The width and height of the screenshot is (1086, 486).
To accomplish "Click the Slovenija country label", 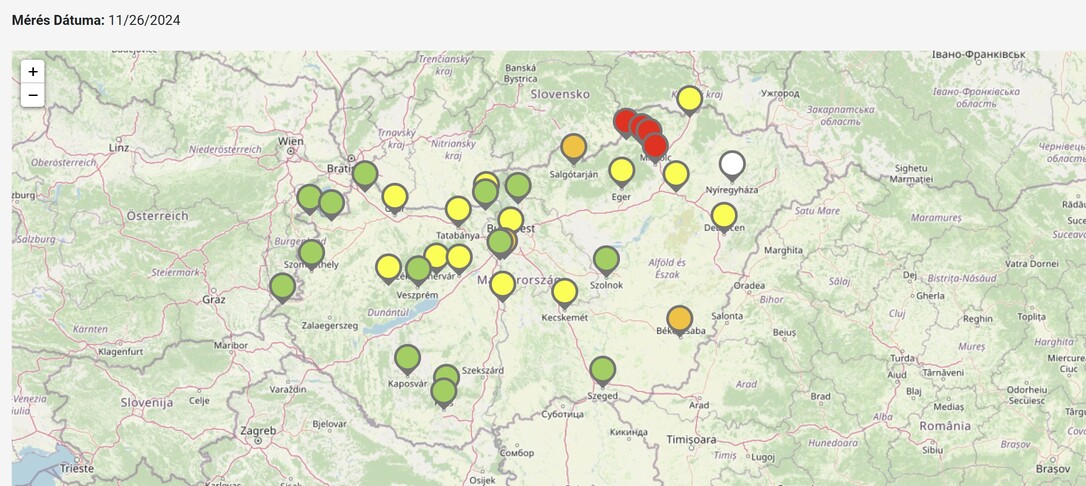I will point(146,402).
